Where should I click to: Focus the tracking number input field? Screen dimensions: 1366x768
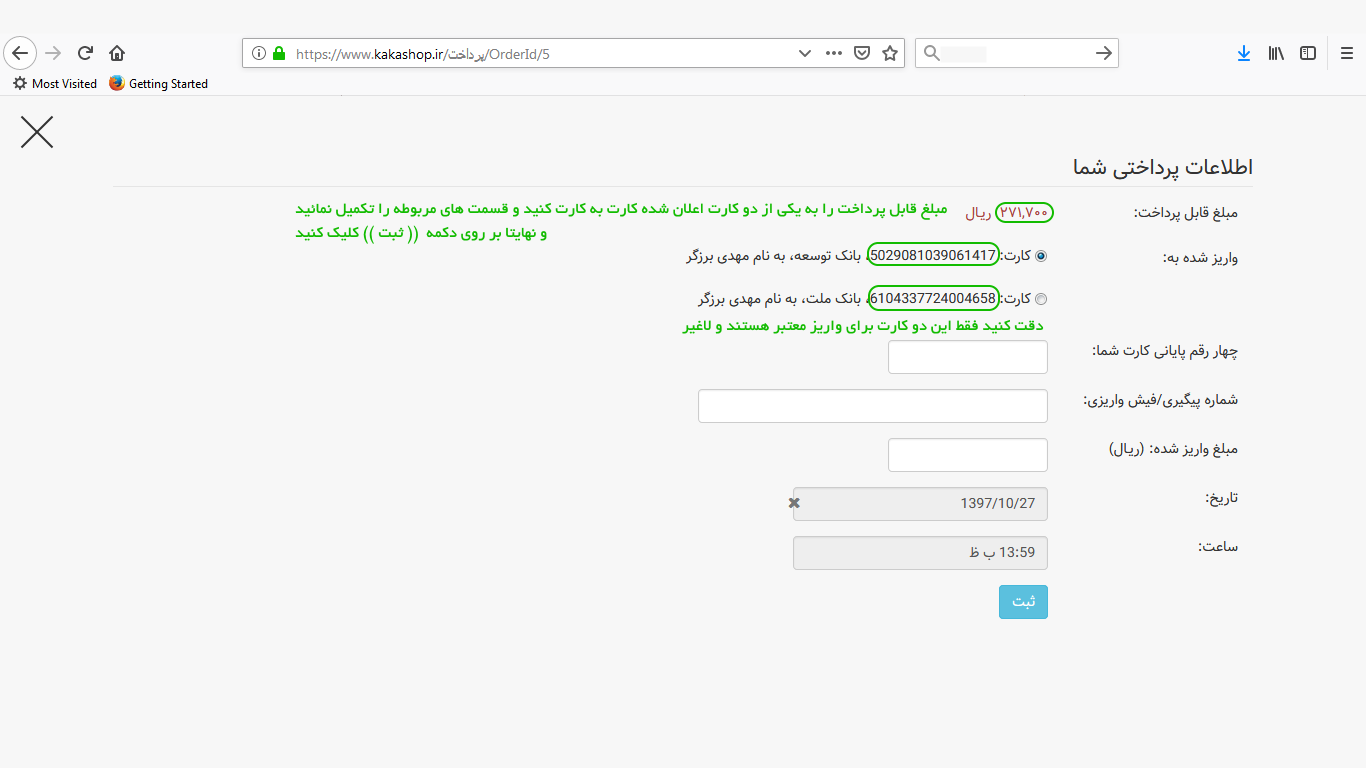point(872,406)
